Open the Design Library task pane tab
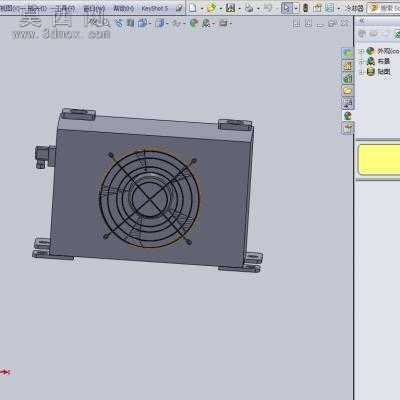This screenshot has height=400, width=400. [348, 66]
